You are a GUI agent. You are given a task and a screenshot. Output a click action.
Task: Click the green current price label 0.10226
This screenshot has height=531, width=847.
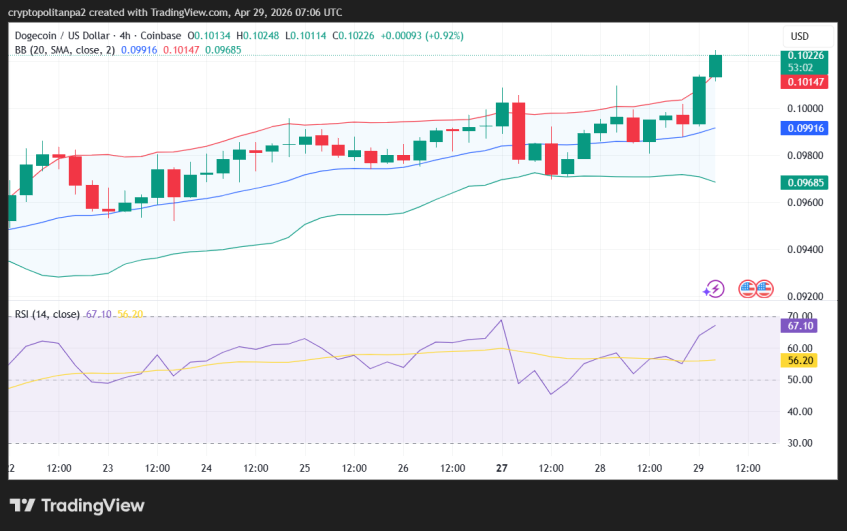[x=806, y=56]
